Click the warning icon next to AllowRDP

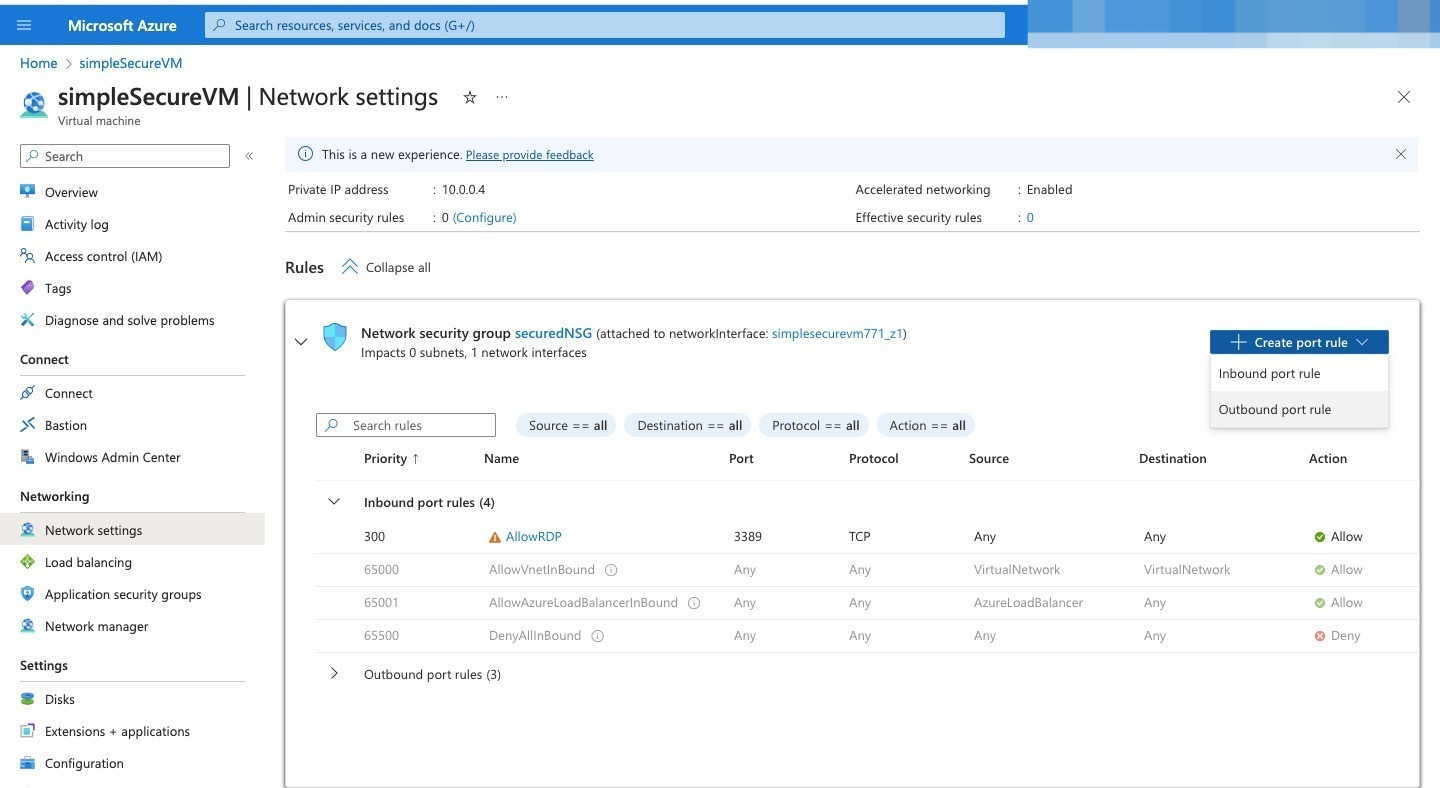pos(495,537)
